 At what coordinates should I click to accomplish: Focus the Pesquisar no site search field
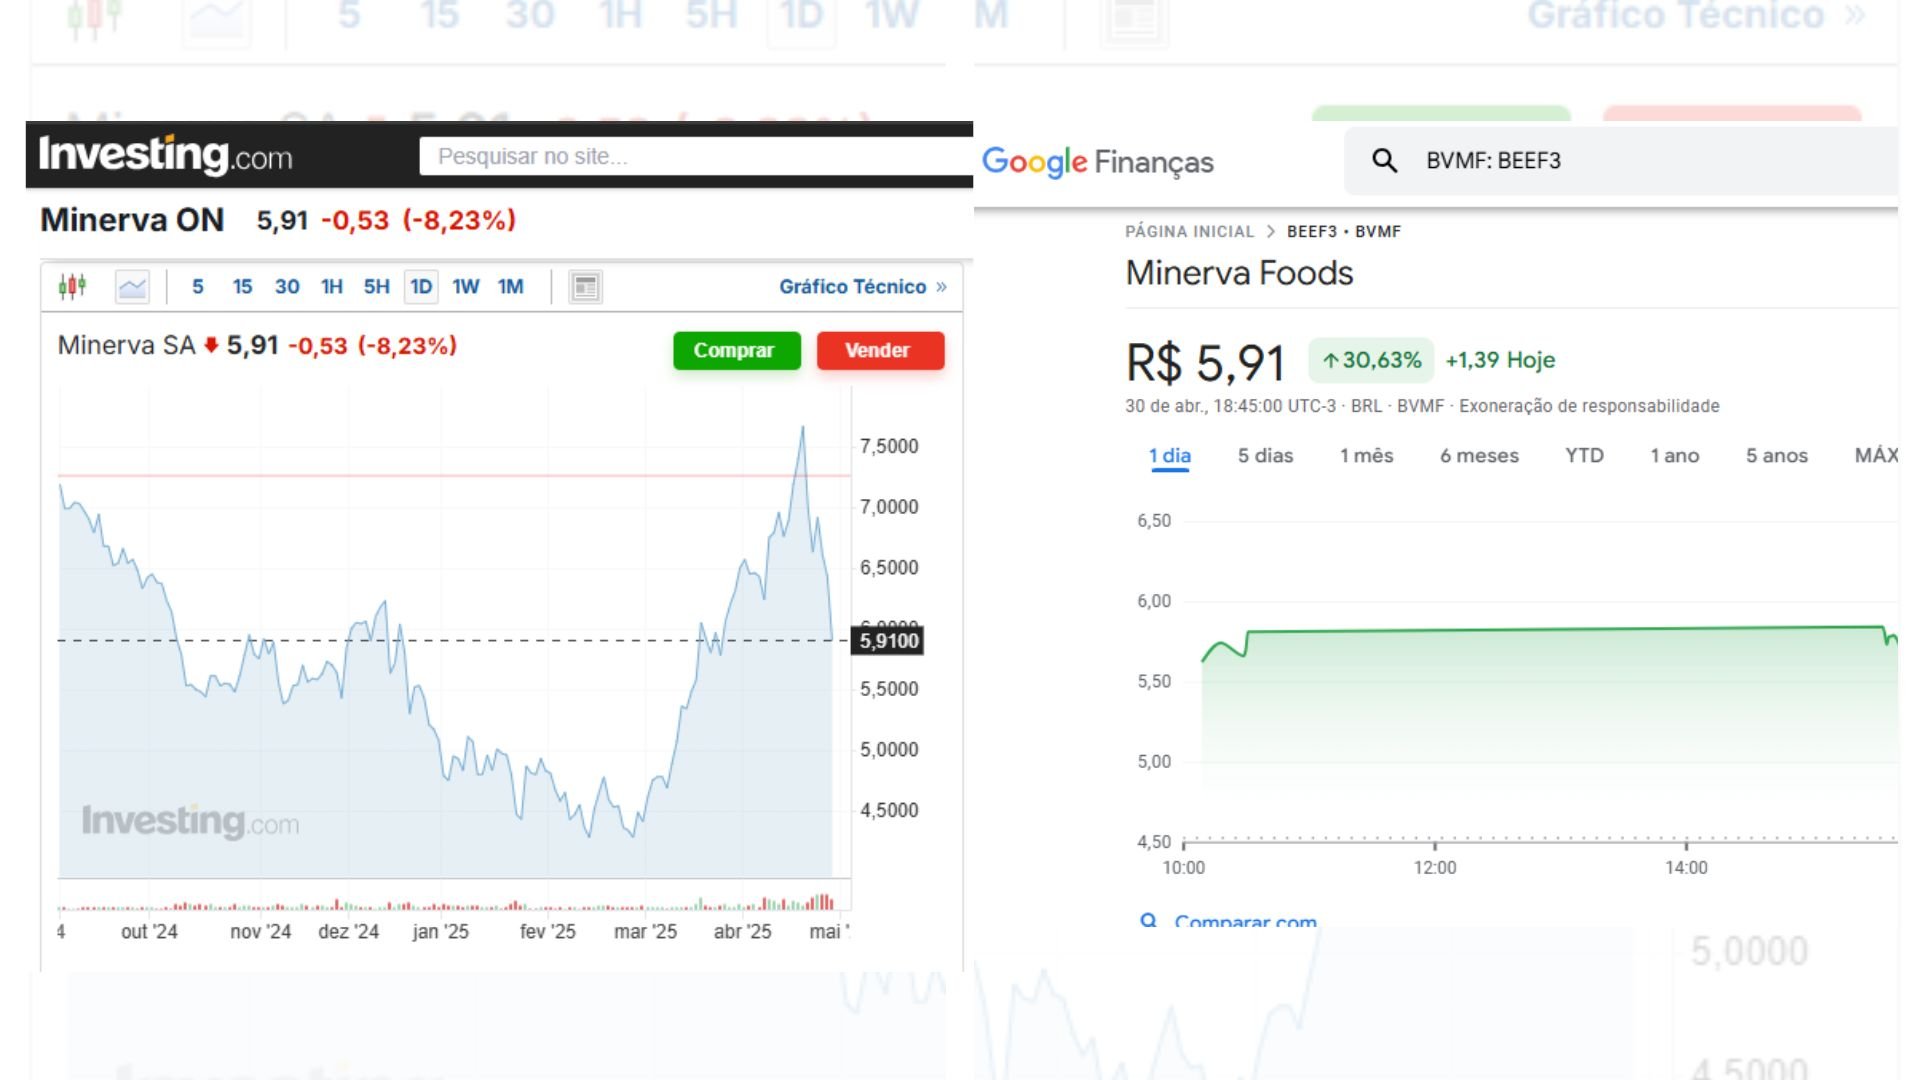coord(696,156)
